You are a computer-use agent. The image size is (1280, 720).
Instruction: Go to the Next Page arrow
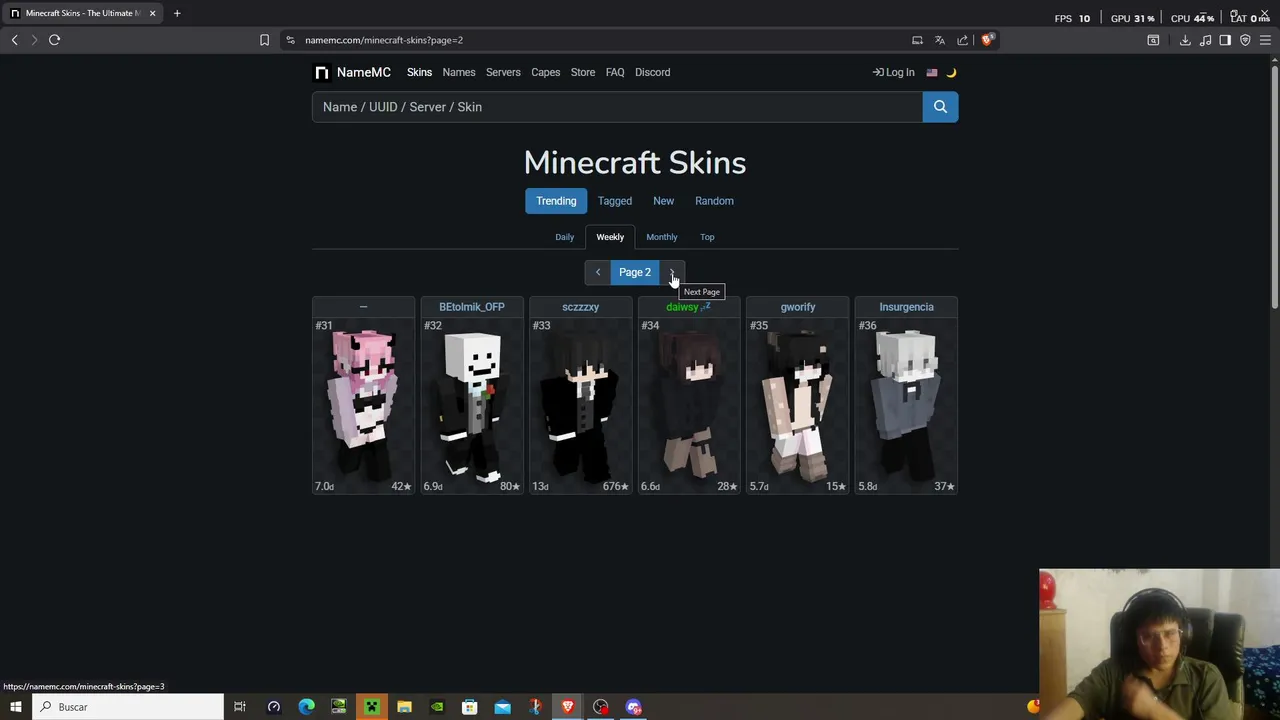tap(672, 272)
